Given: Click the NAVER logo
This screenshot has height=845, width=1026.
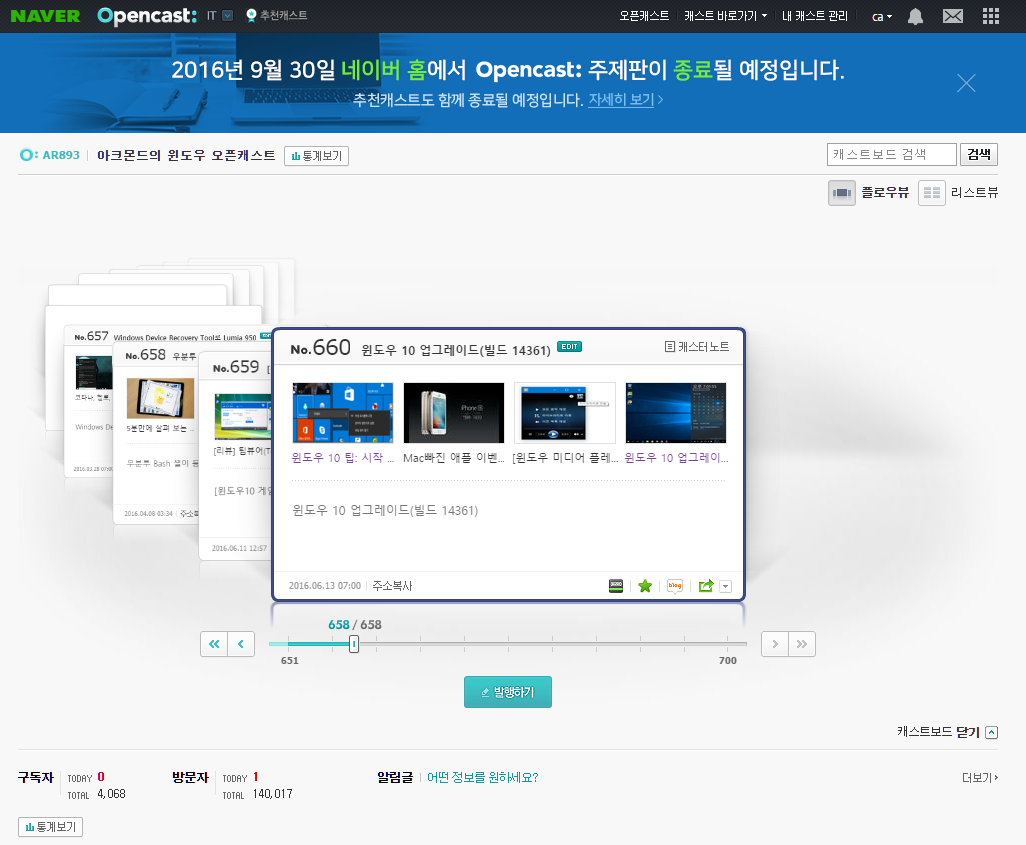Looking at the screenshot, I should [x=45, y=16].
